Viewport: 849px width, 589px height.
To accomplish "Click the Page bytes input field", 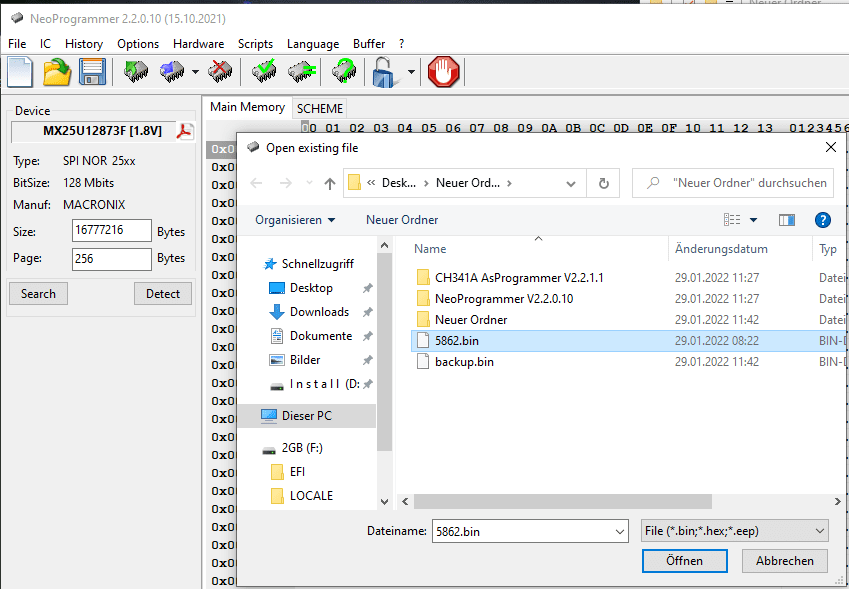I will 112,259.
